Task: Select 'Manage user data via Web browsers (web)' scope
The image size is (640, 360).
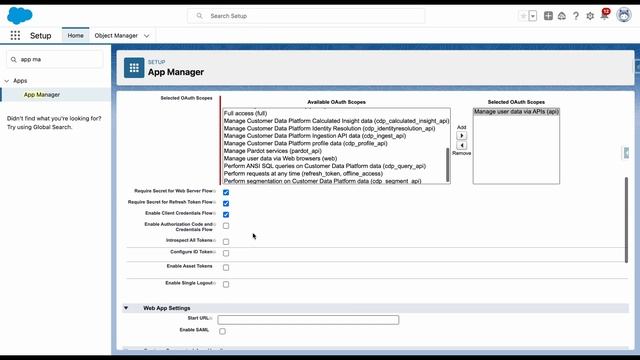Action: [x=280, y=158]
